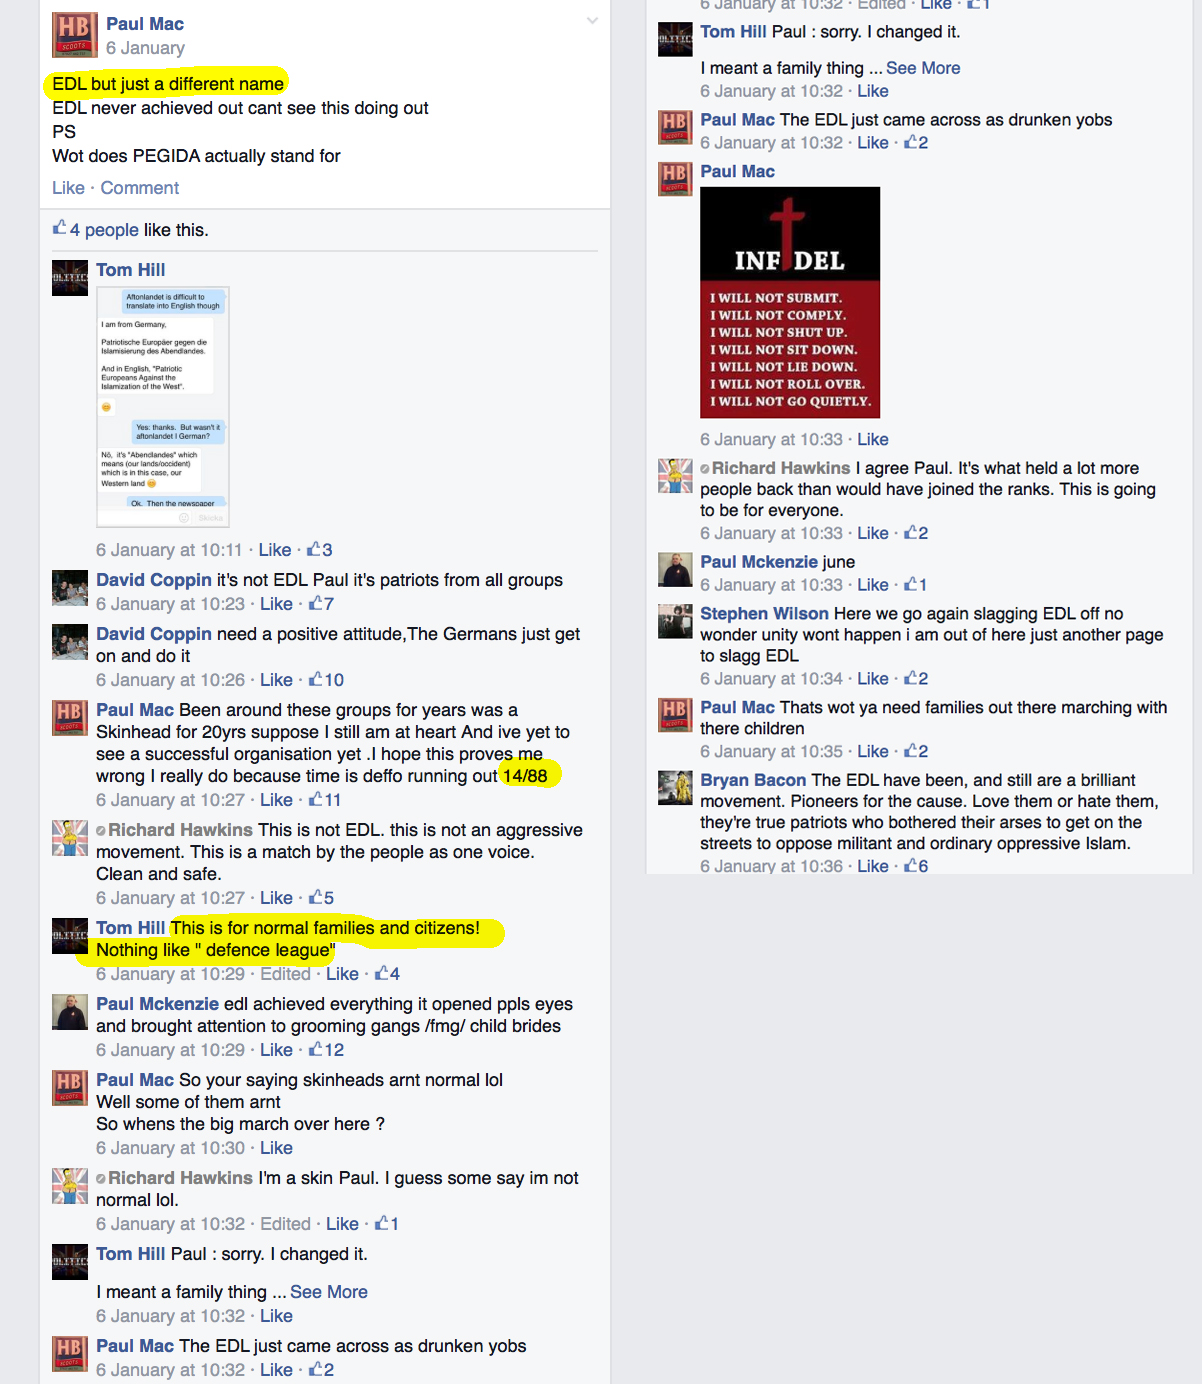
Task: Click Stephen Wilson's profile picture
Action: tap(675, 621)
